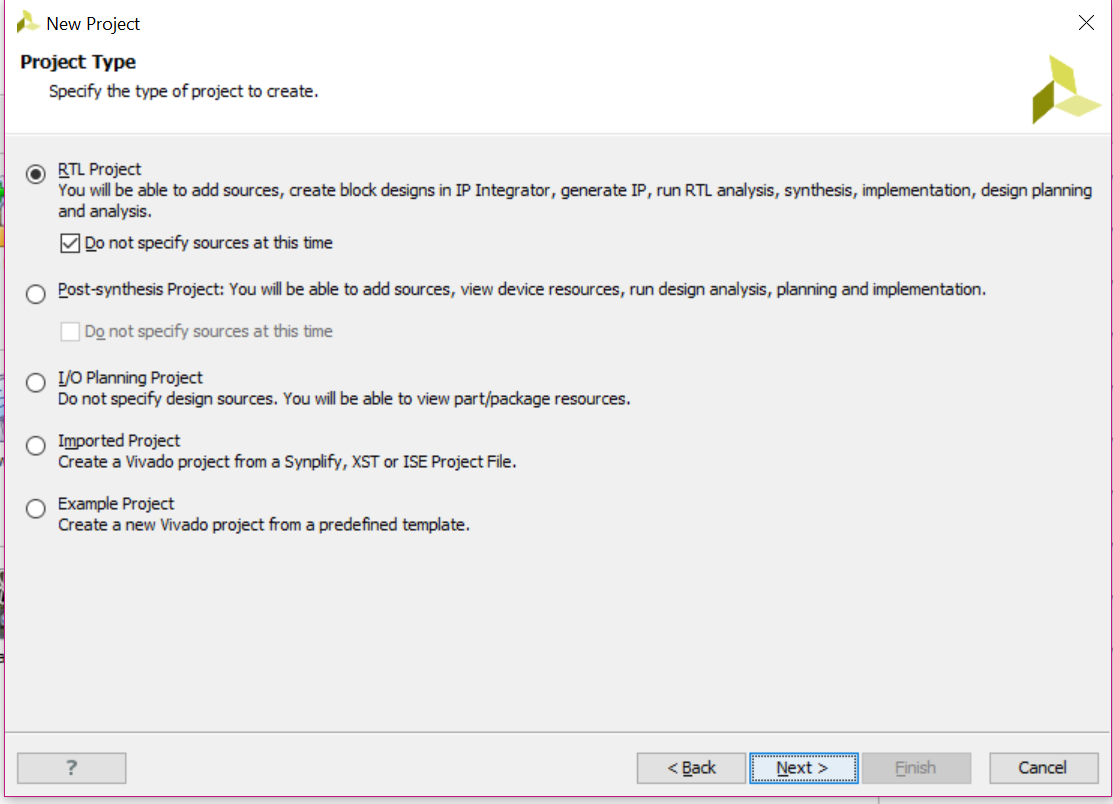Open the wizard help with the '?' button
This screenshot has height=804, width=1113.
(71, 768)
